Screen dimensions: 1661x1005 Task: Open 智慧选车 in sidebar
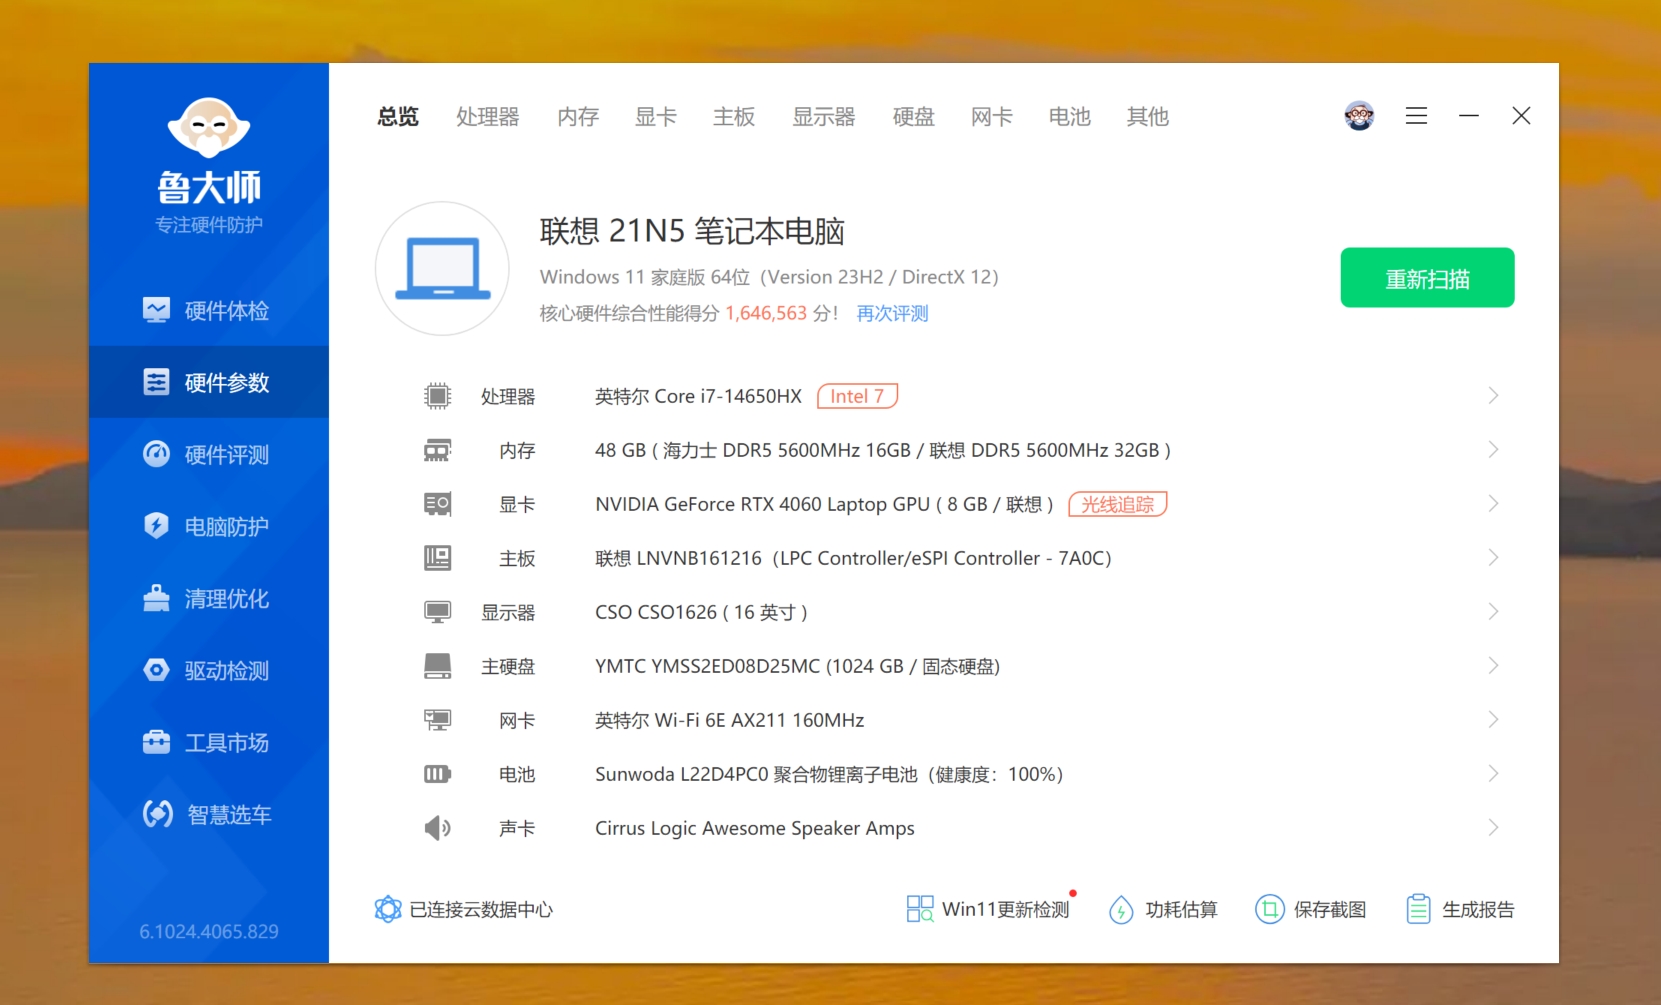208,815
